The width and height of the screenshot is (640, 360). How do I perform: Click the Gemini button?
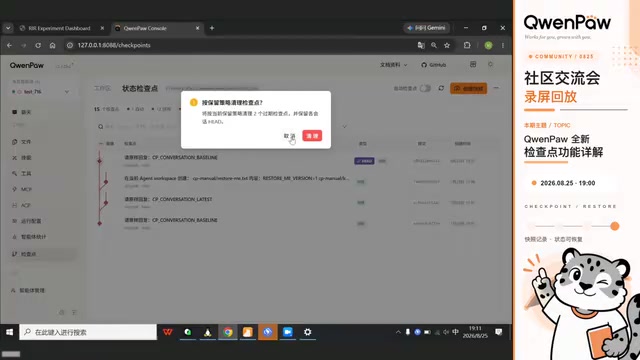click(427, 28)
